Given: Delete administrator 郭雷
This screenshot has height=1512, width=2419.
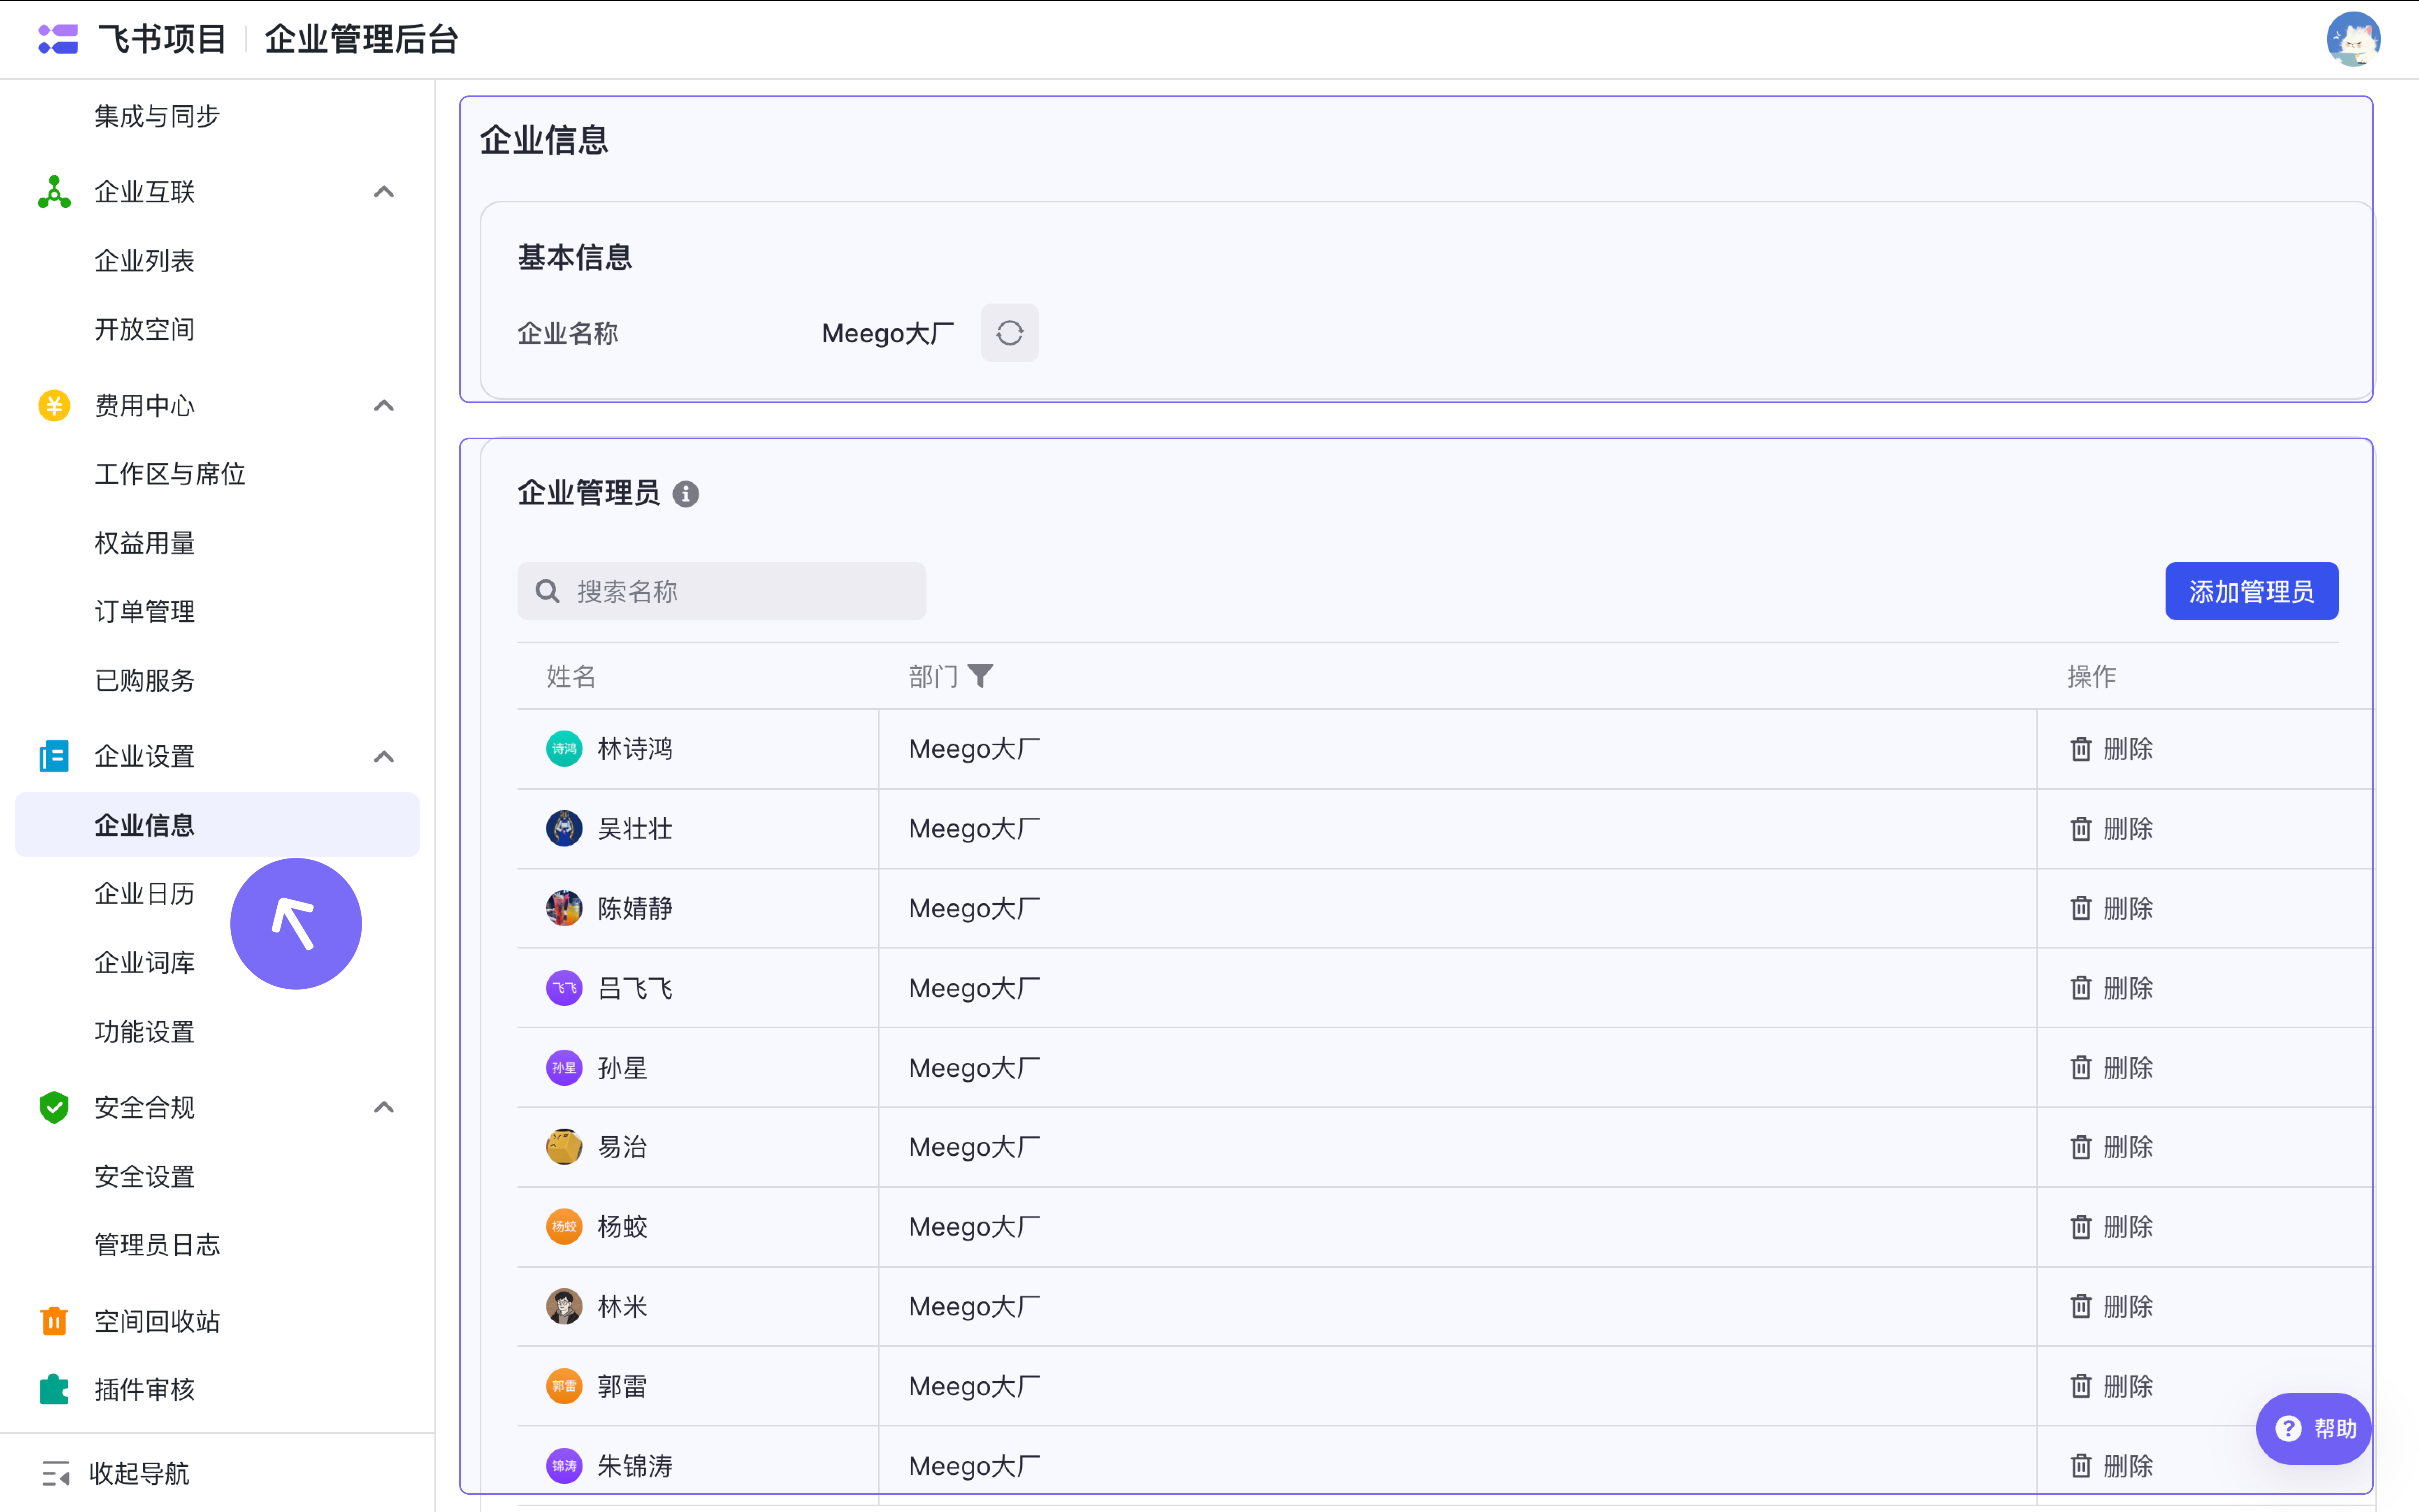Looking at the screenshot, I should tap(2111, 1386).
